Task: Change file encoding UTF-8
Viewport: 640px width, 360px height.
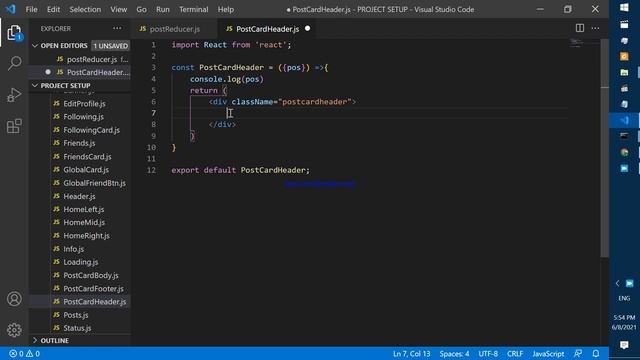Action: [488, 353]
